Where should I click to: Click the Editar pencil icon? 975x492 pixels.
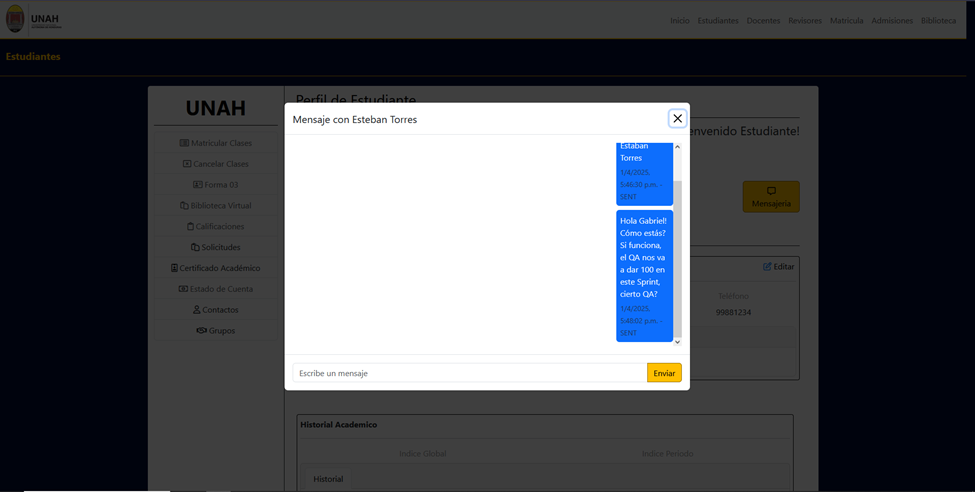pyautogui.click(x=767, y=266)
